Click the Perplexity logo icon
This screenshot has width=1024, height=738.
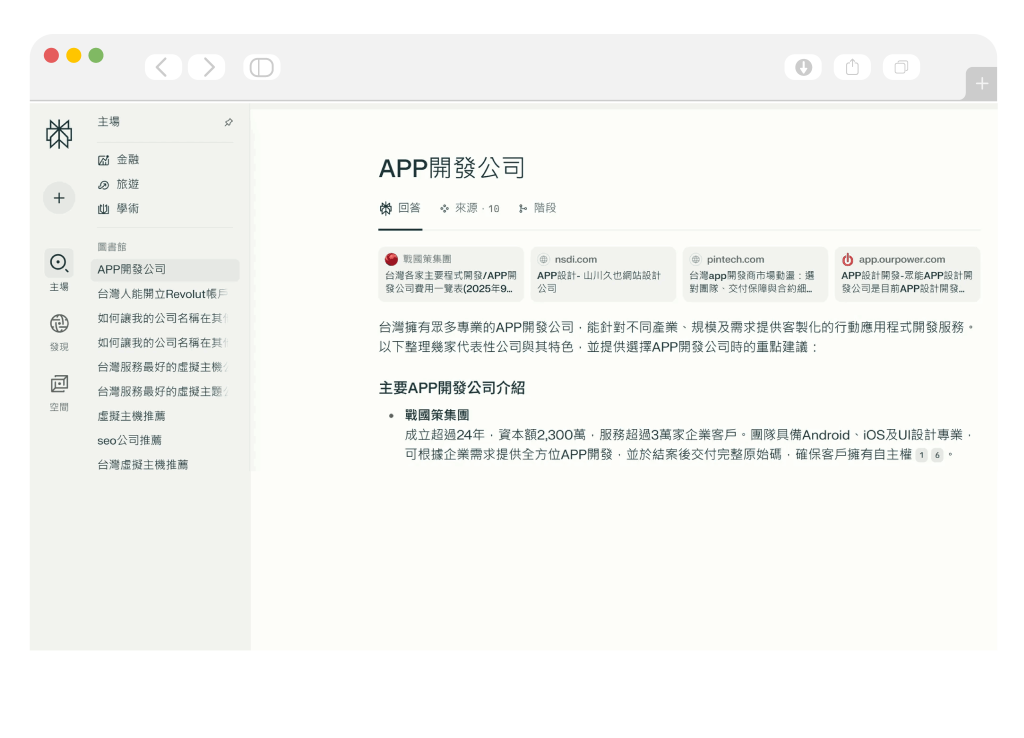point(59,134)
